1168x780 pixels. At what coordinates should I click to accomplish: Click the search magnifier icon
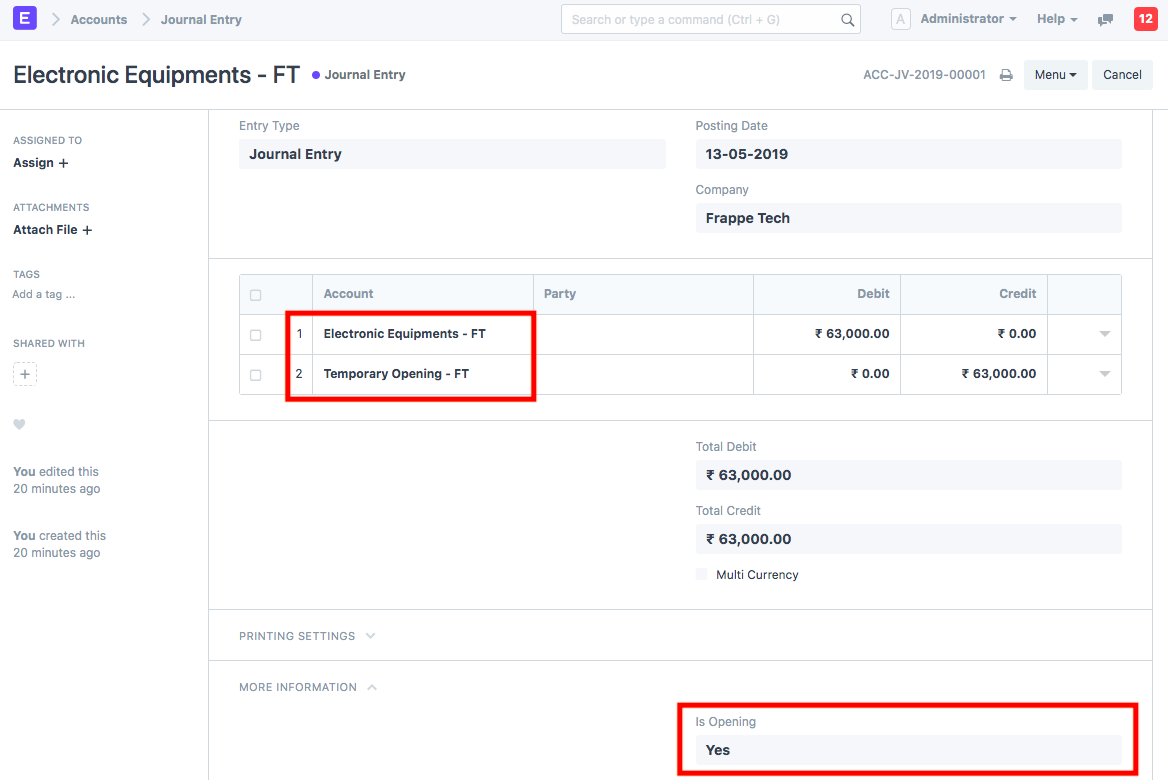tap(847, 19)
